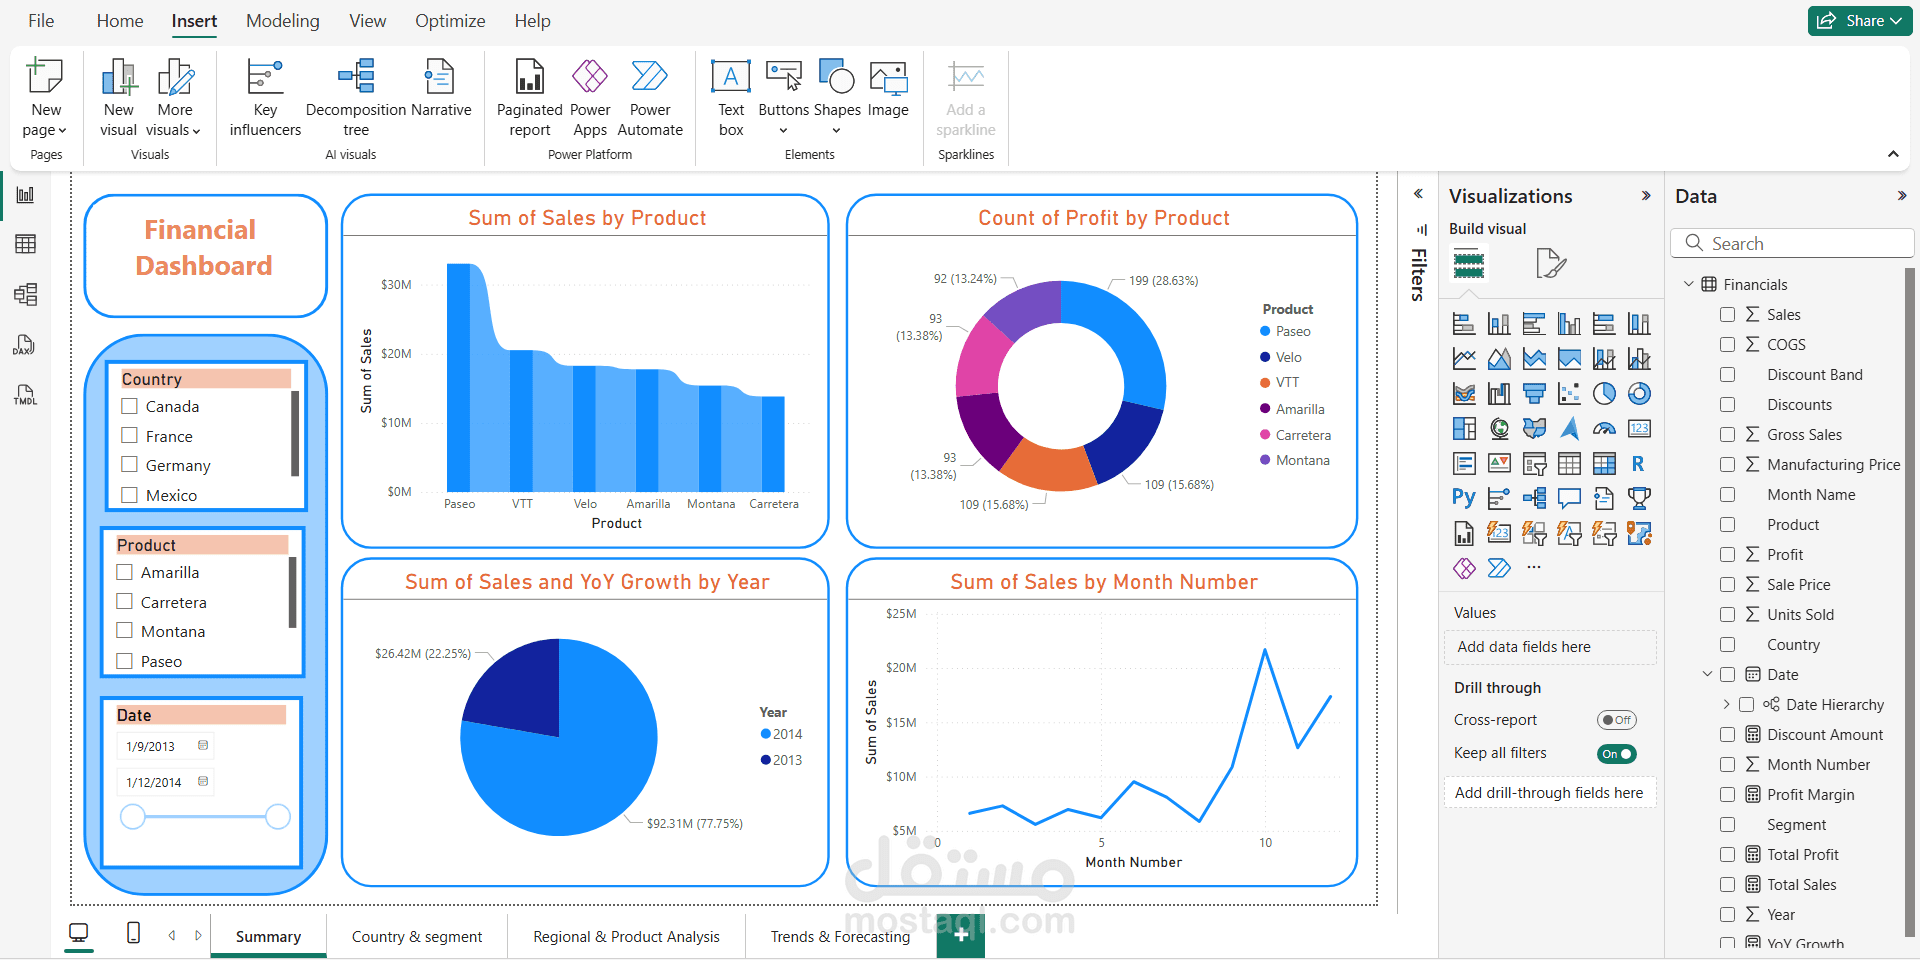Switch to Model view in the left sidebar
Image resolution: width=1920 pixels, height=960 pixels.
click(25, 294)
